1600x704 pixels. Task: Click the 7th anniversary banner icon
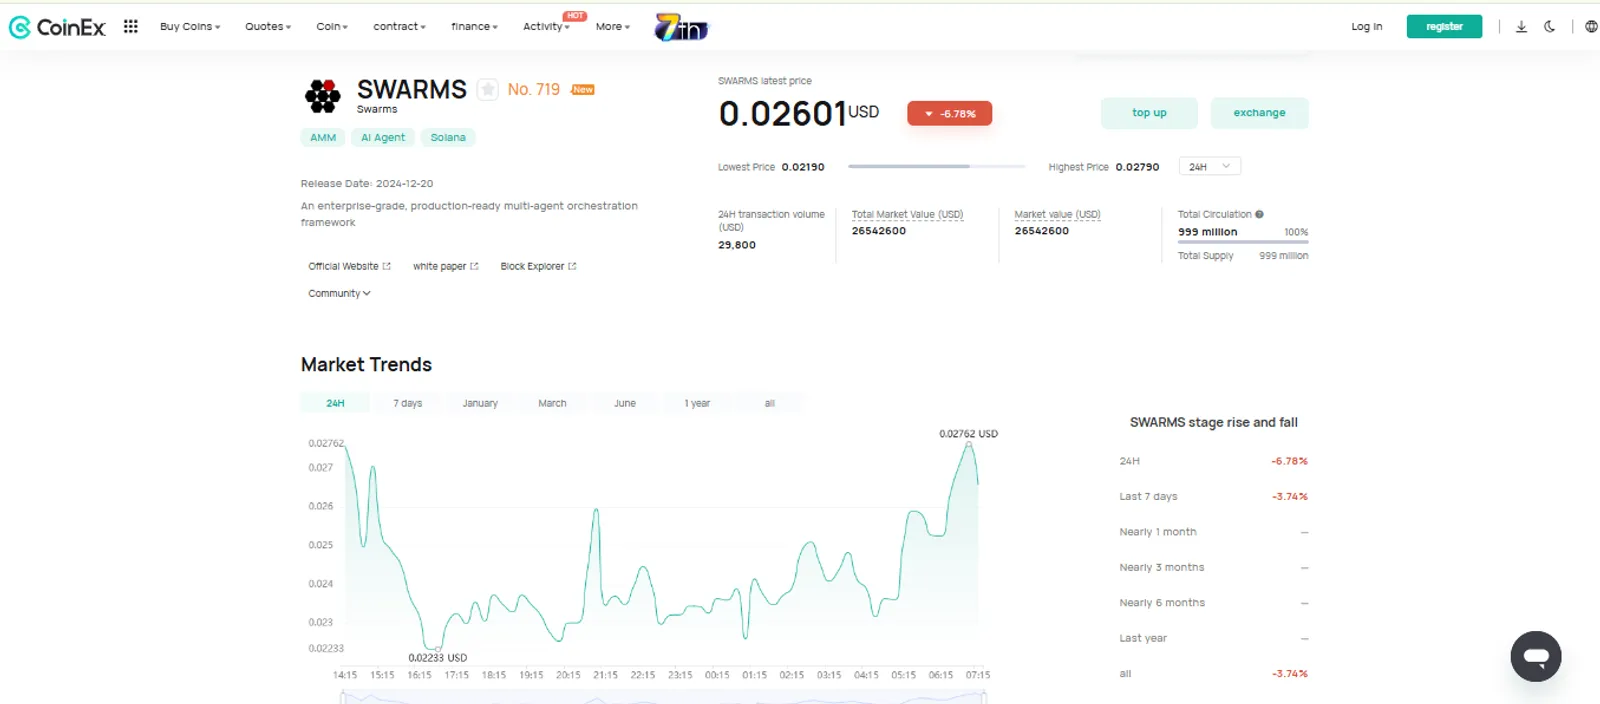[681, 28]
